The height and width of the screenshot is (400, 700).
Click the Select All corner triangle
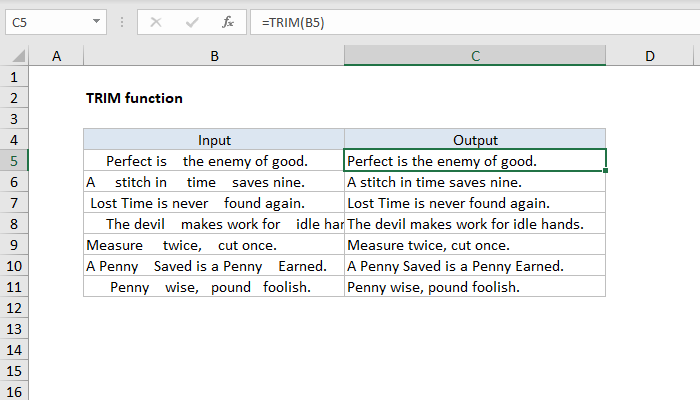point(18,56)
